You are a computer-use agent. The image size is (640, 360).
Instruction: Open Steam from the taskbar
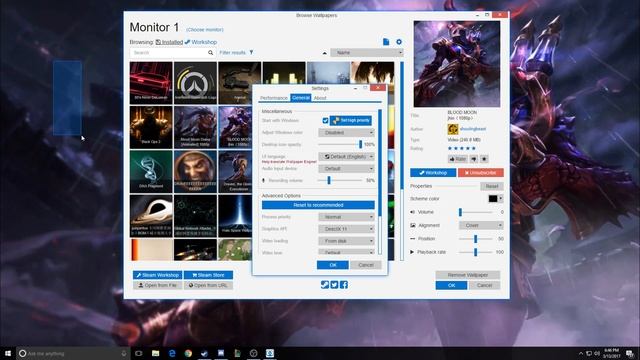(204, 353)
